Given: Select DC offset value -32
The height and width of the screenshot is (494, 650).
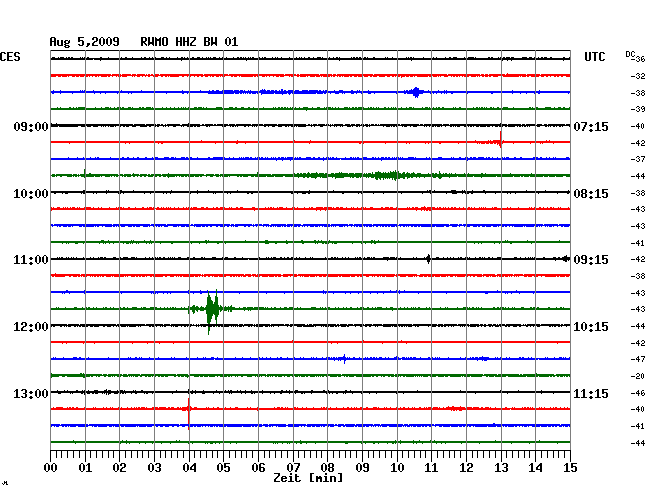Looking at the screenshot, I should click(638, 76).
